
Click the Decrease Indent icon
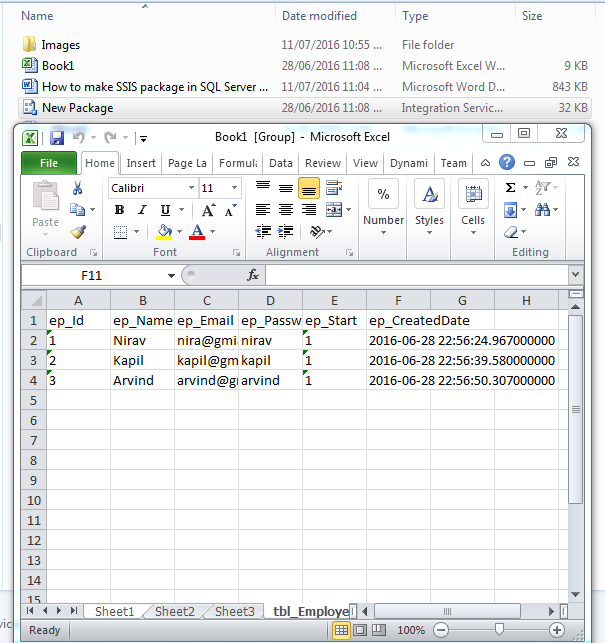click(263, 232)
